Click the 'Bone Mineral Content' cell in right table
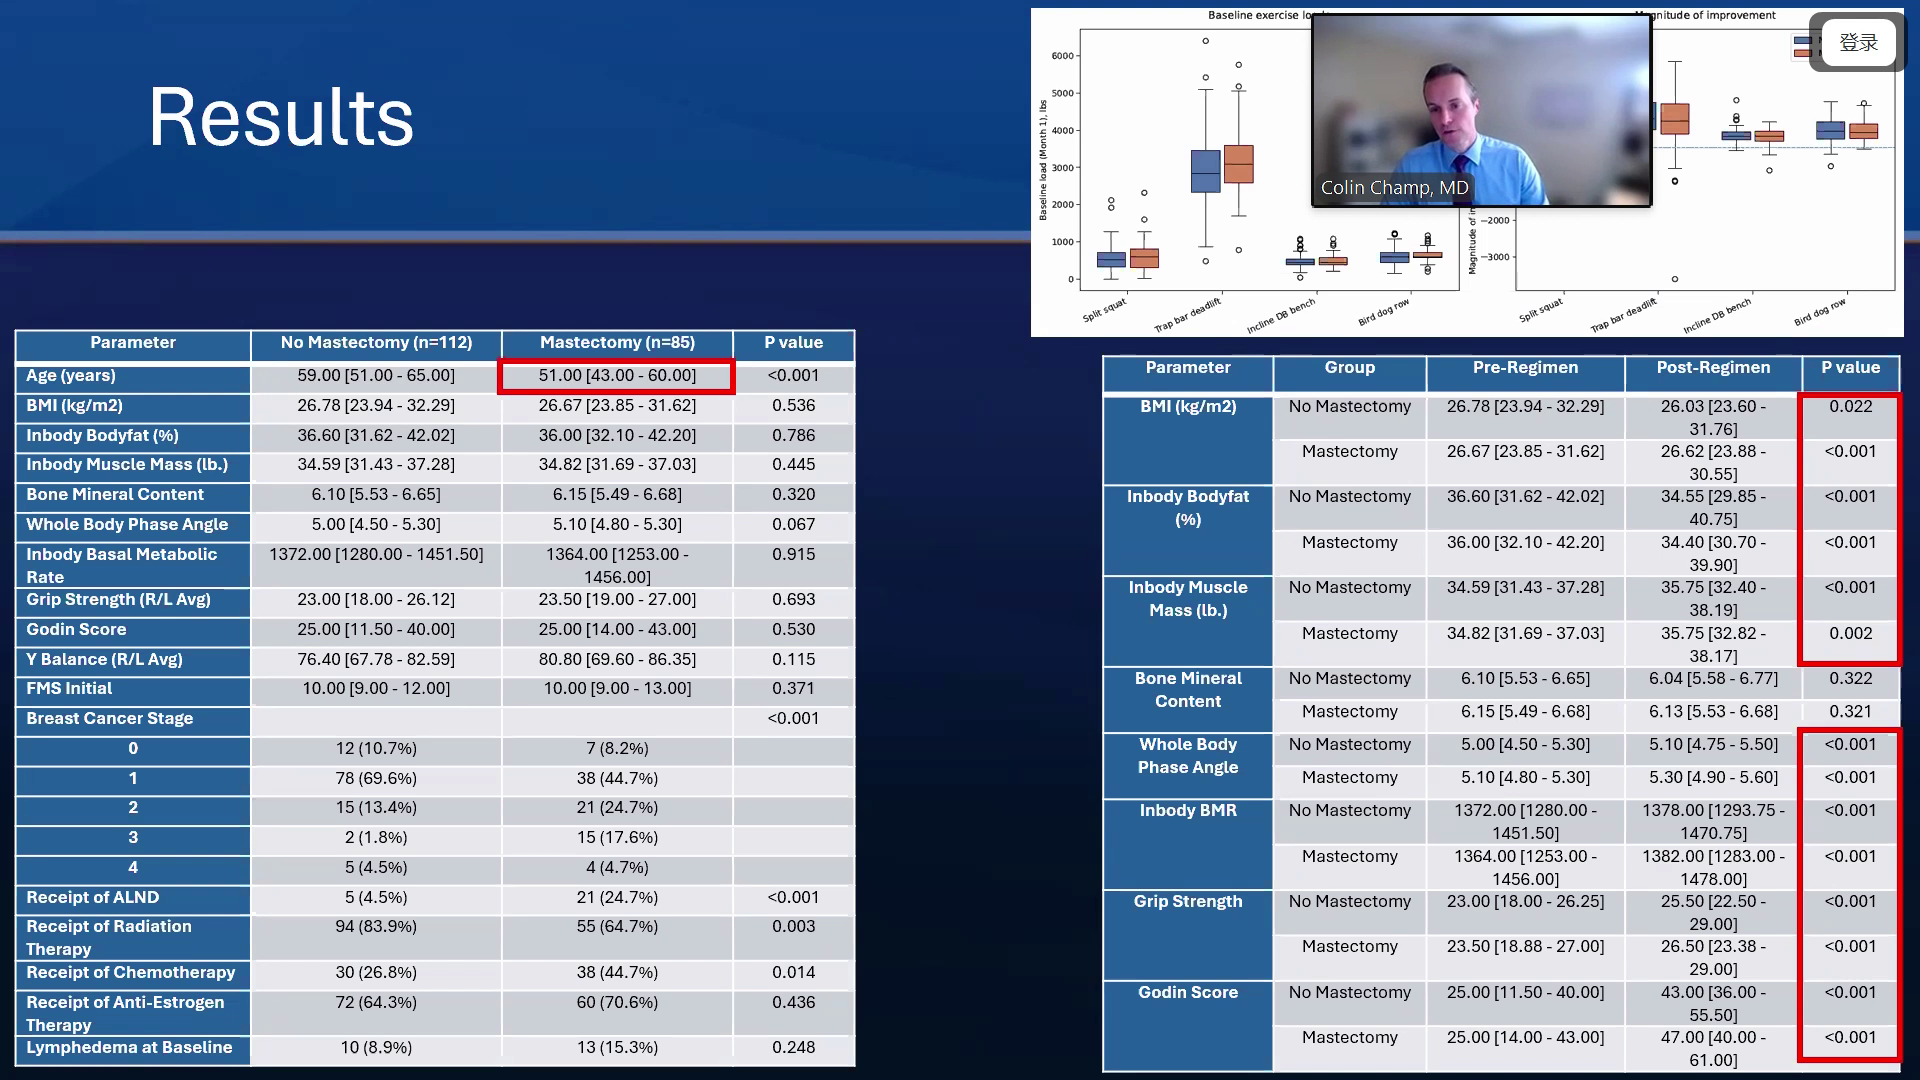This screenshot has height=1080, width=1920. coord(1187,690)
